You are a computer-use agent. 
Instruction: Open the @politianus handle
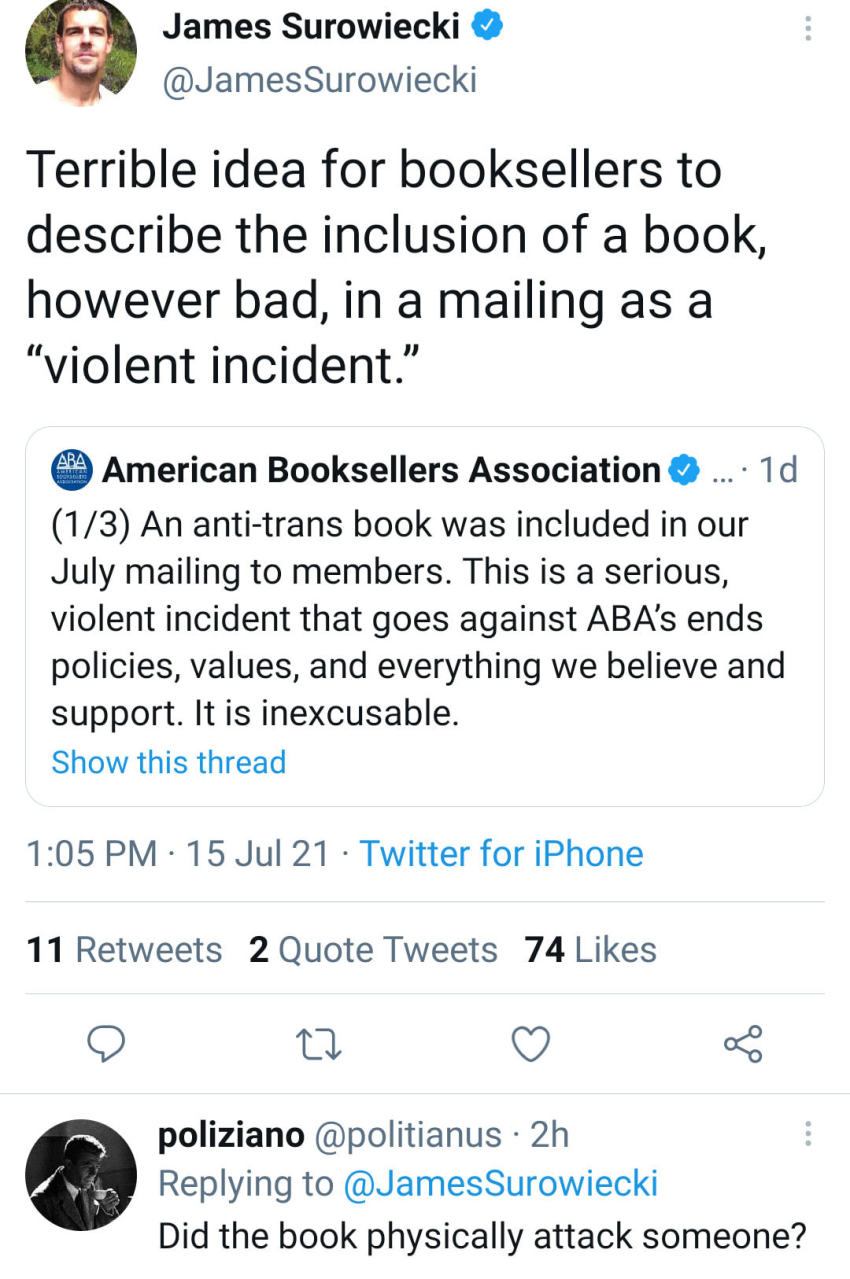(408, 1134)
